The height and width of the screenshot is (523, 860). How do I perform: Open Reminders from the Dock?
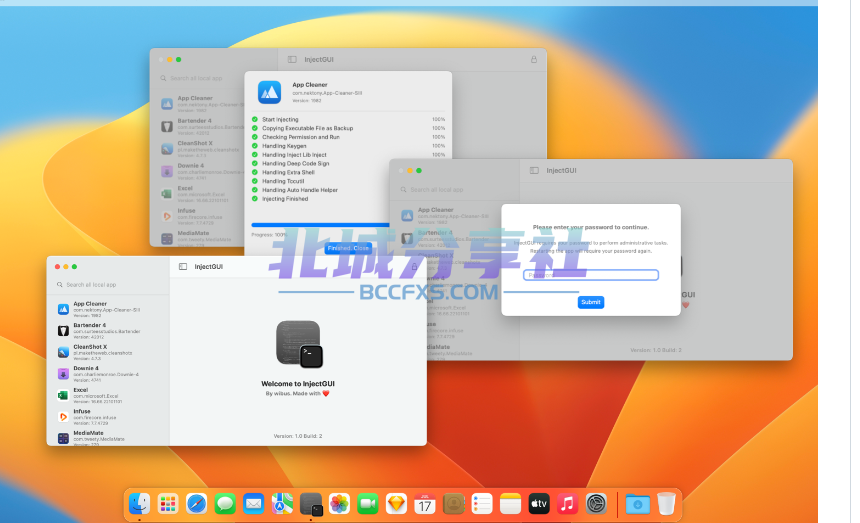point(482,503)
